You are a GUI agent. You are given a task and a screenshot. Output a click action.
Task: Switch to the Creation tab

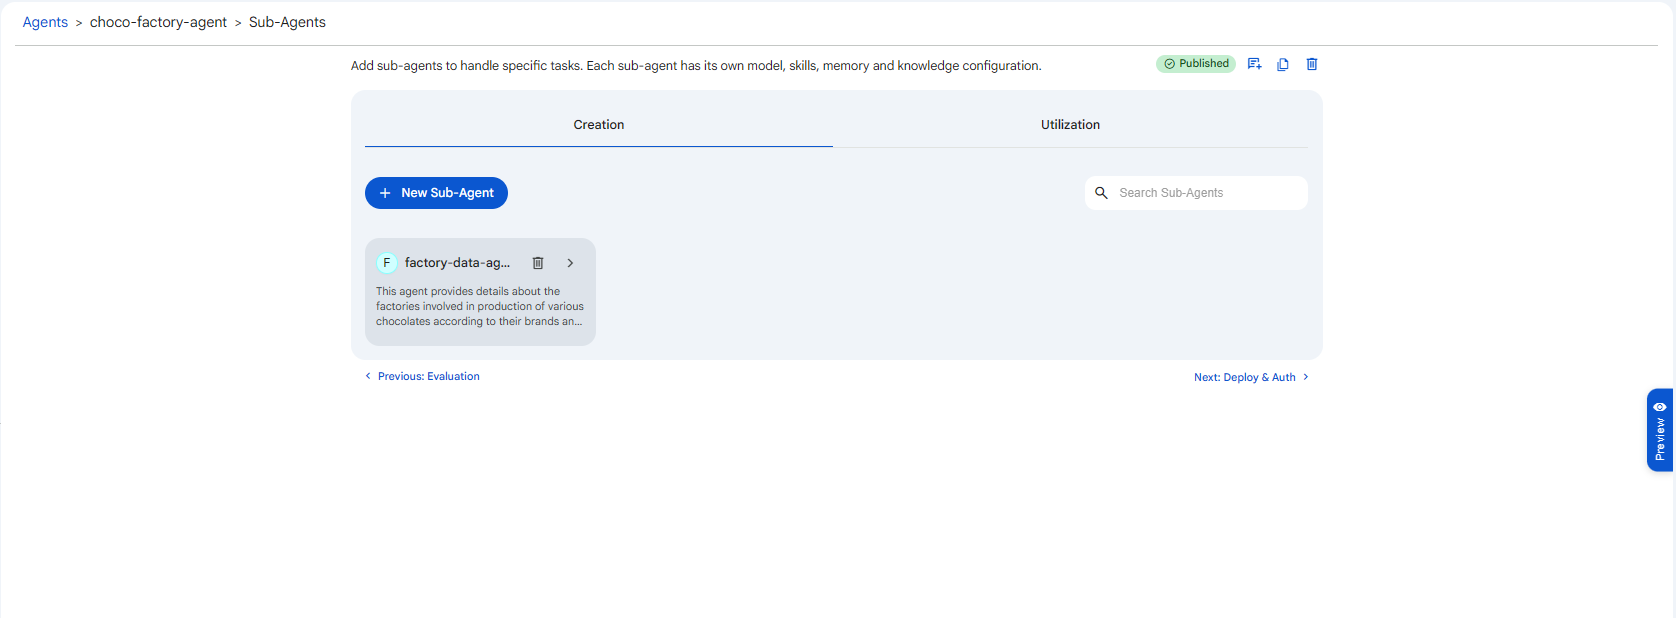[599, 125]
